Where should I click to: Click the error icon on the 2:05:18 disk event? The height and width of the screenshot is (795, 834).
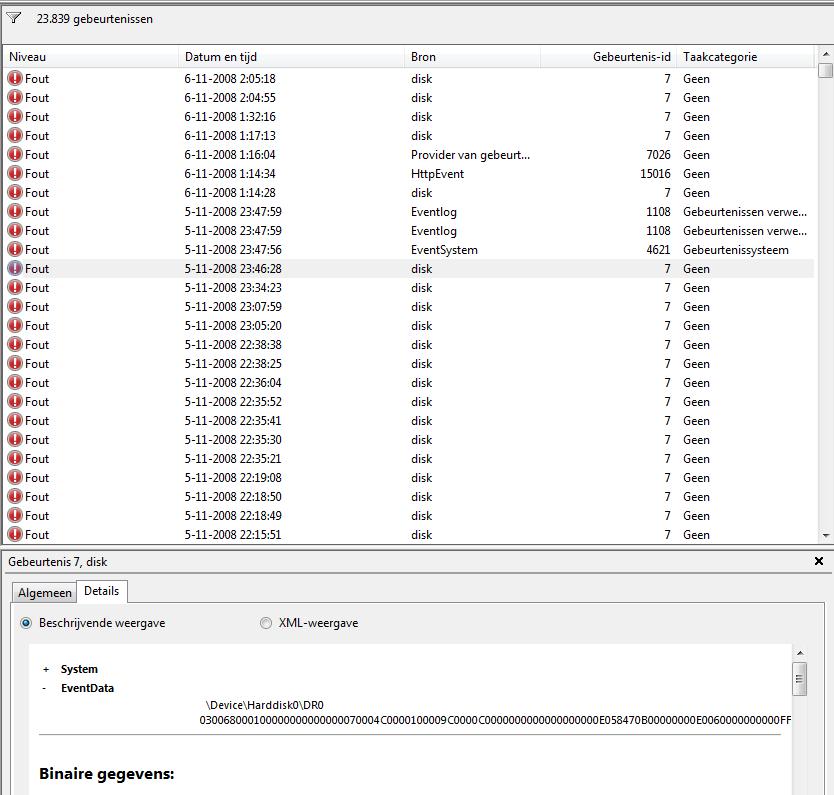click(x=13, y=78)
